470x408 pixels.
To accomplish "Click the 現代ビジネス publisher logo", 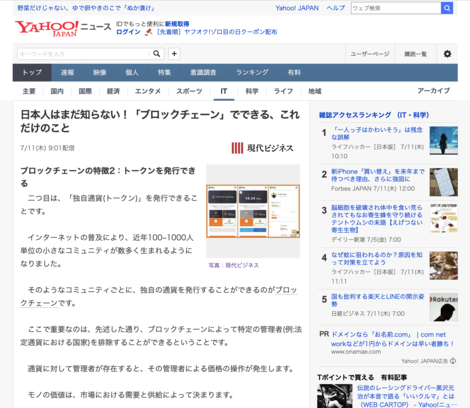I will 262,148.
